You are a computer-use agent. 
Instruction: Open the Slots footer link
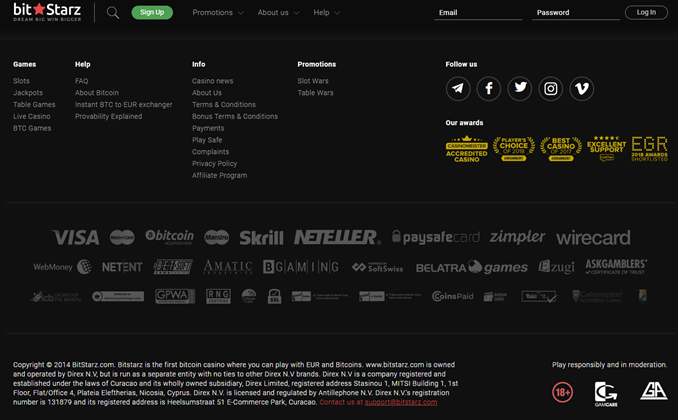[21, 81]
